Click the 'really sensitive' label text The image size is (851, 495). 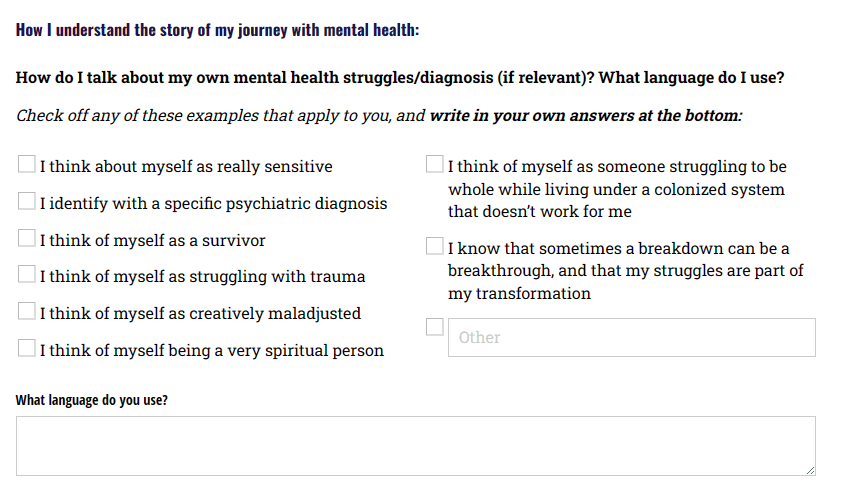tap(186, 167)
